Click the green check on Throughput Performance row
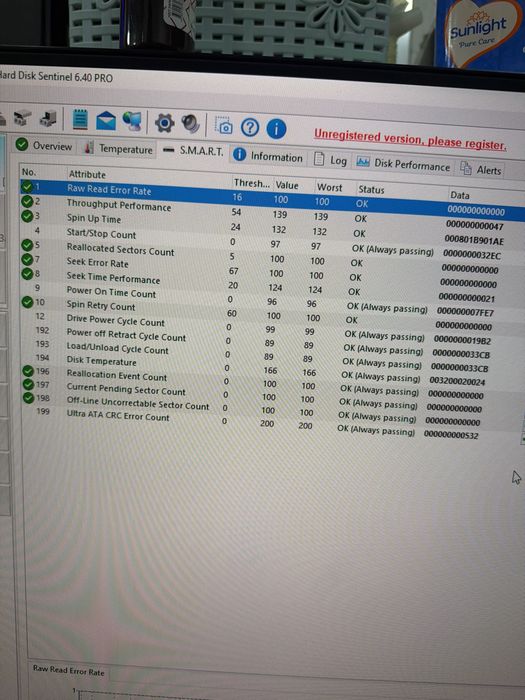 coord(27,201)
